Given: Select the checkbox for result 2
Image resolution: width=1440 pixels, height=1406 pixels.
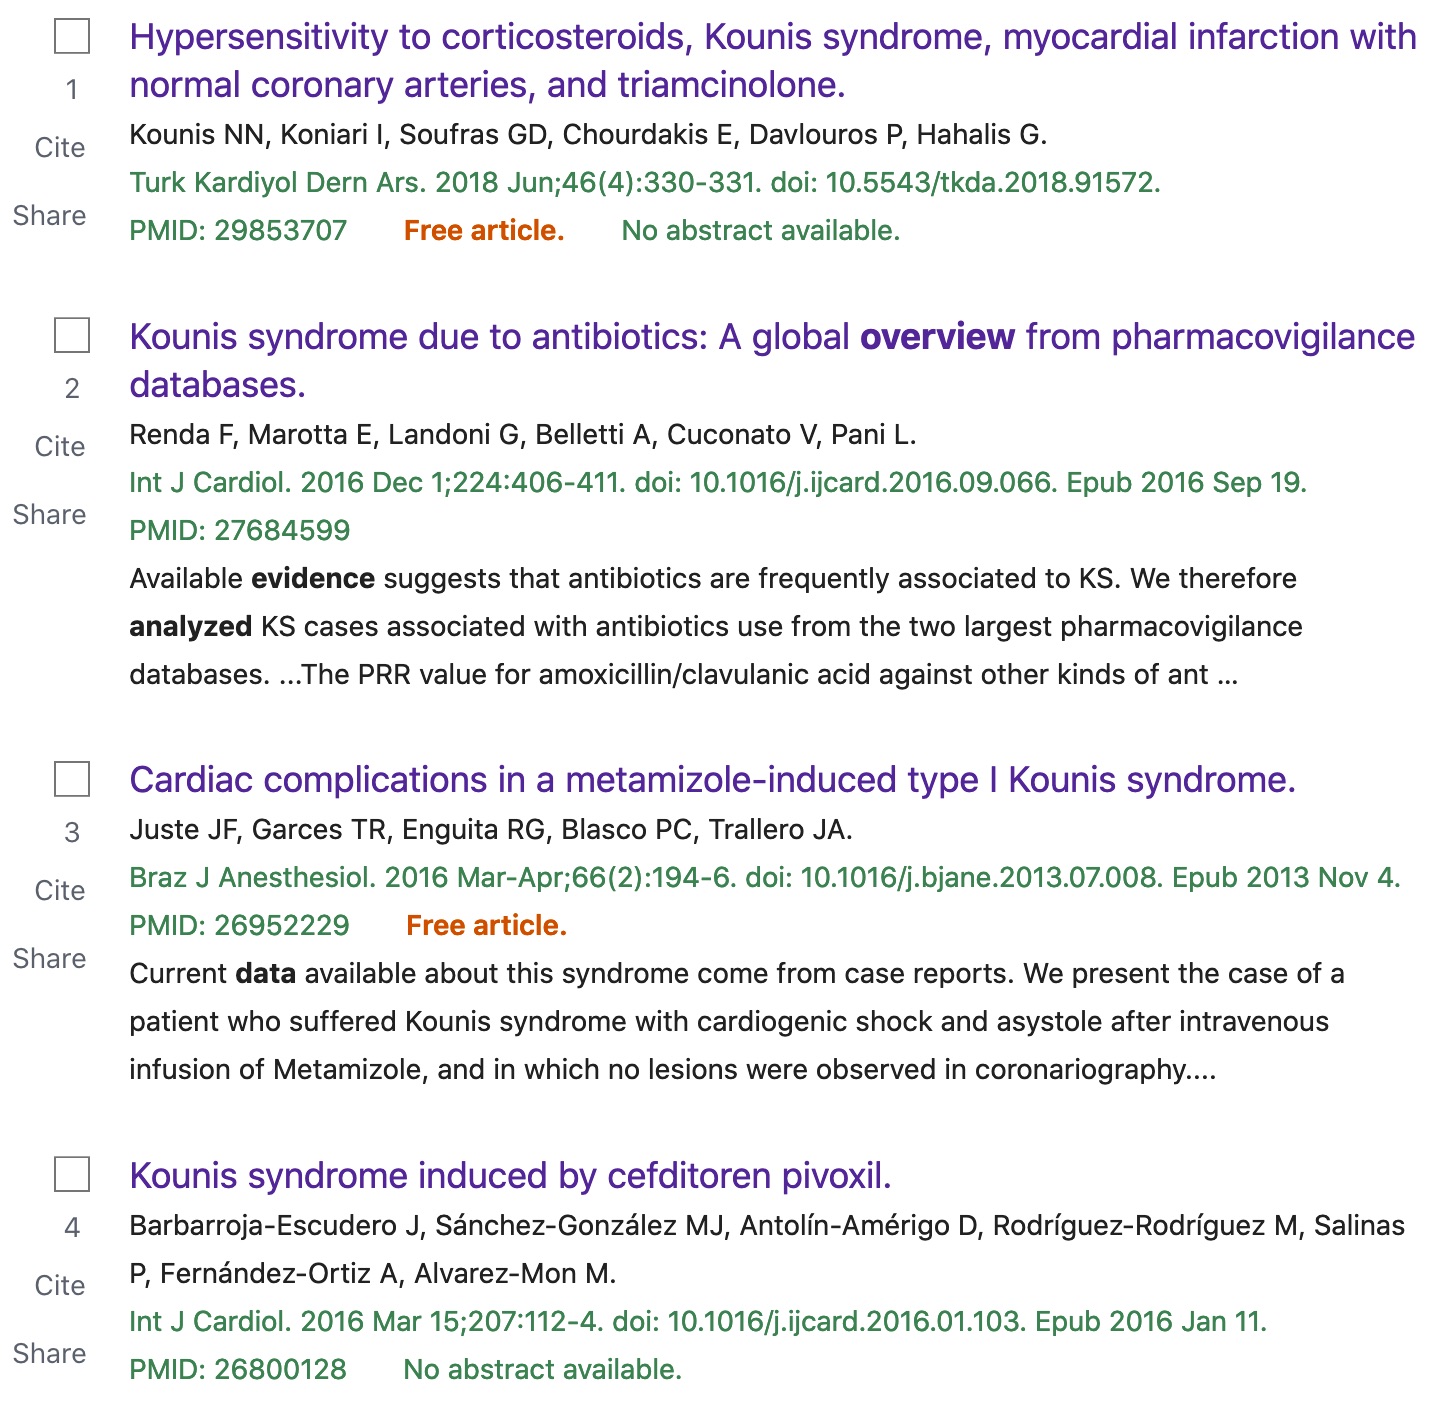Looking at the screenshot, I should tap(72, 336).
